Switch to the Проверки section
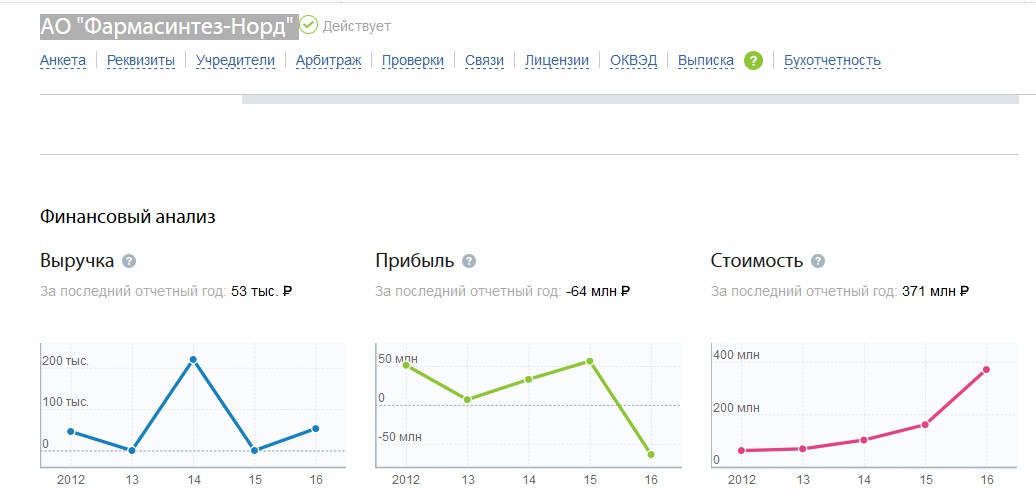 (x=413, y=61)
